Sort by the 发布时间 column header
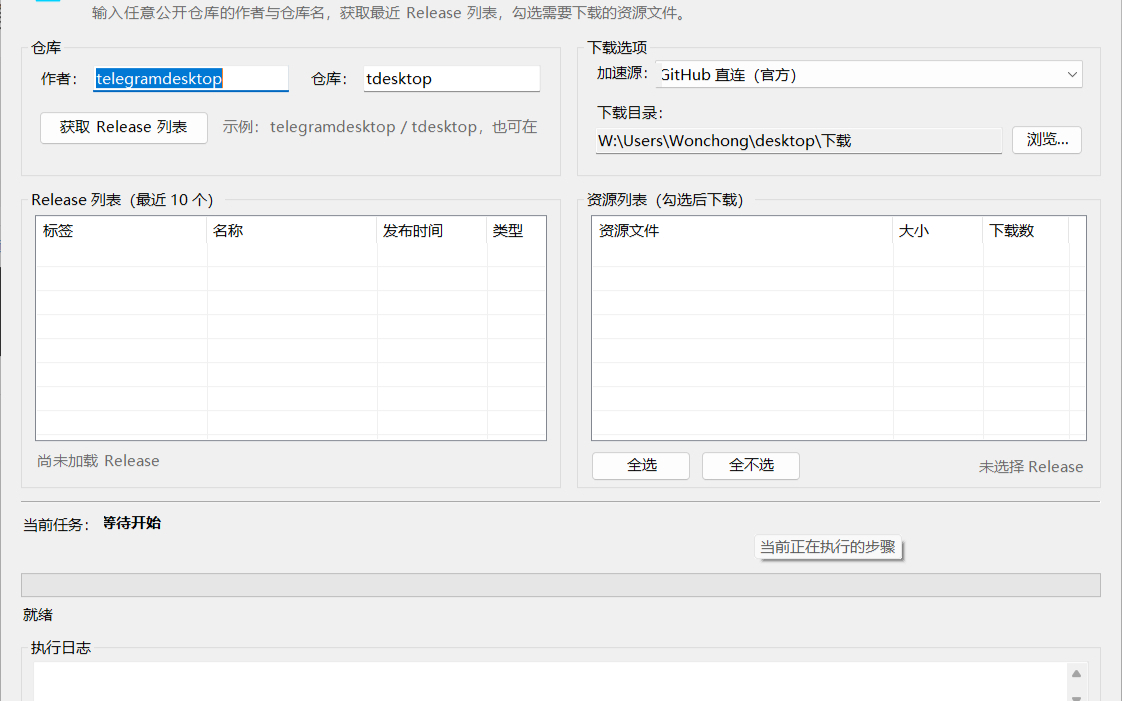The width and height of the screenshot is (1122, 701). point(431,231)
